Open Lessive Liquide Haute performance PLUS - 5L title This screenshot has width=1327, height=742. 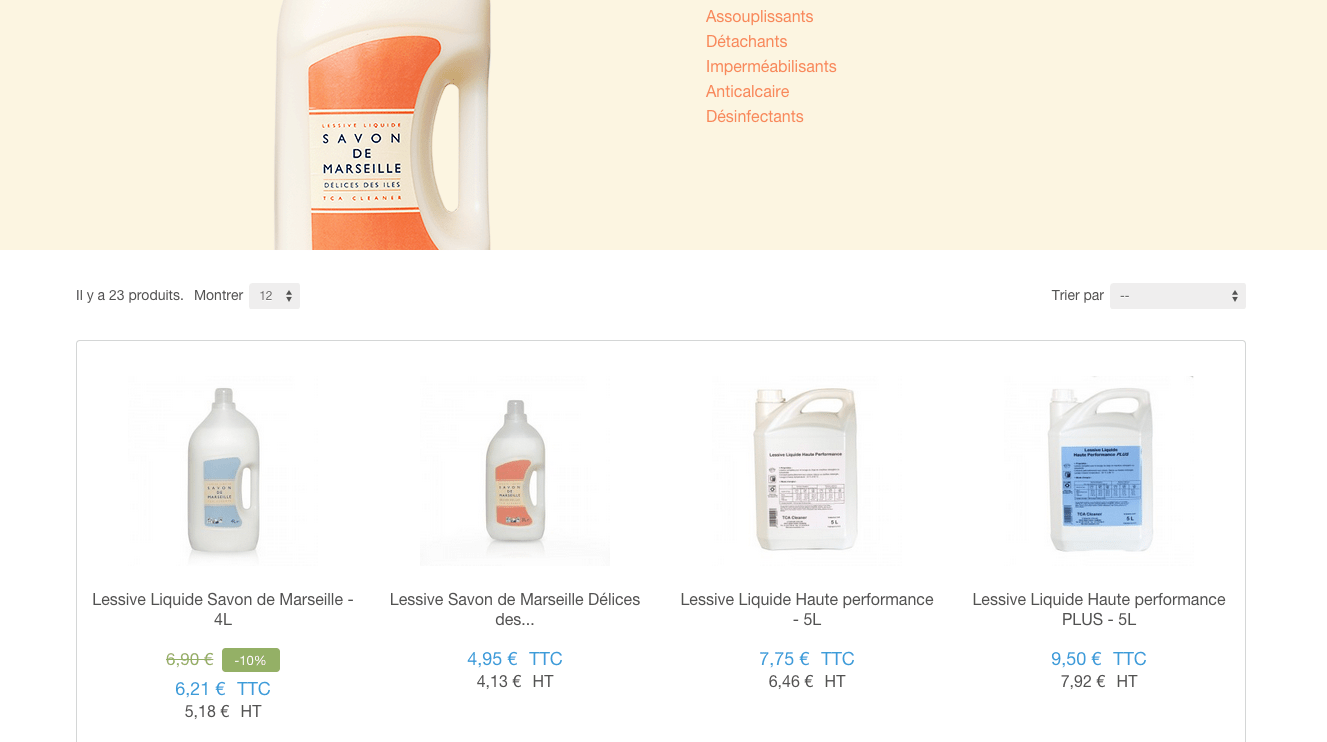pyautogui.click(x=1099, y=610)
